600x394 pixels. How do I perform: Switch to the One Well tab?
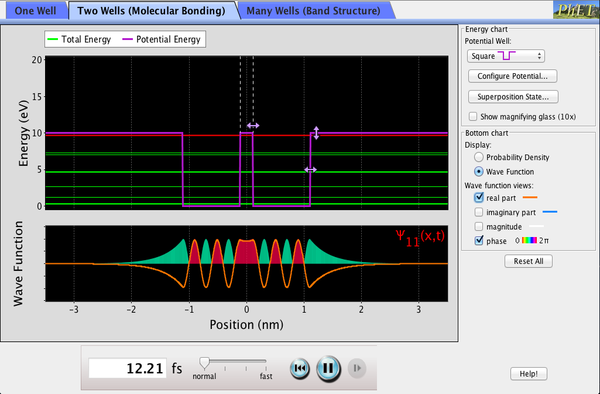coord(35,10)
